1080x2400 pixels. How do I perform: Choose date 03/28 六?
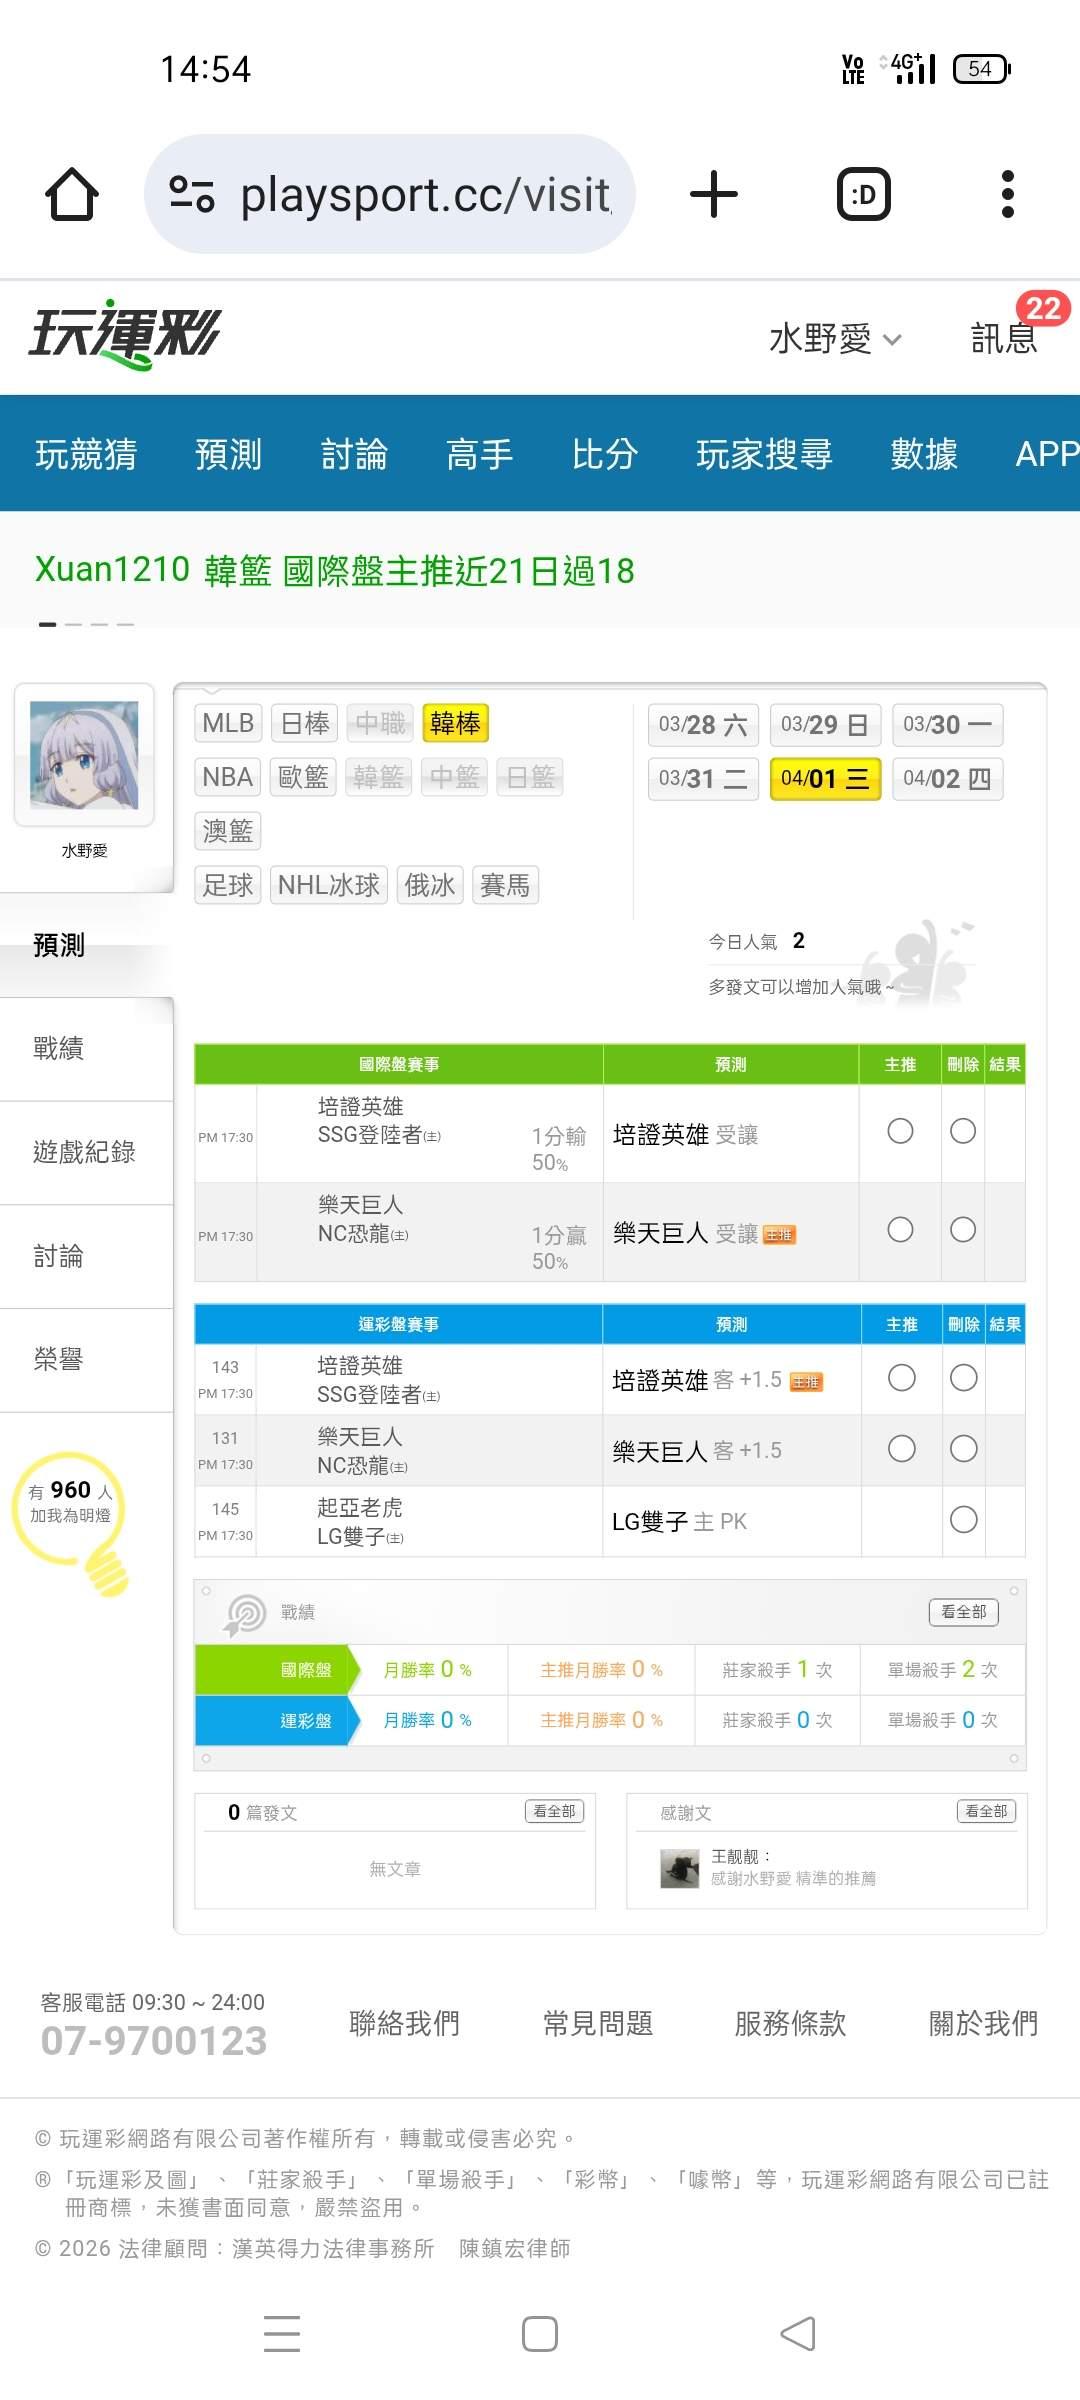point(703,725)
